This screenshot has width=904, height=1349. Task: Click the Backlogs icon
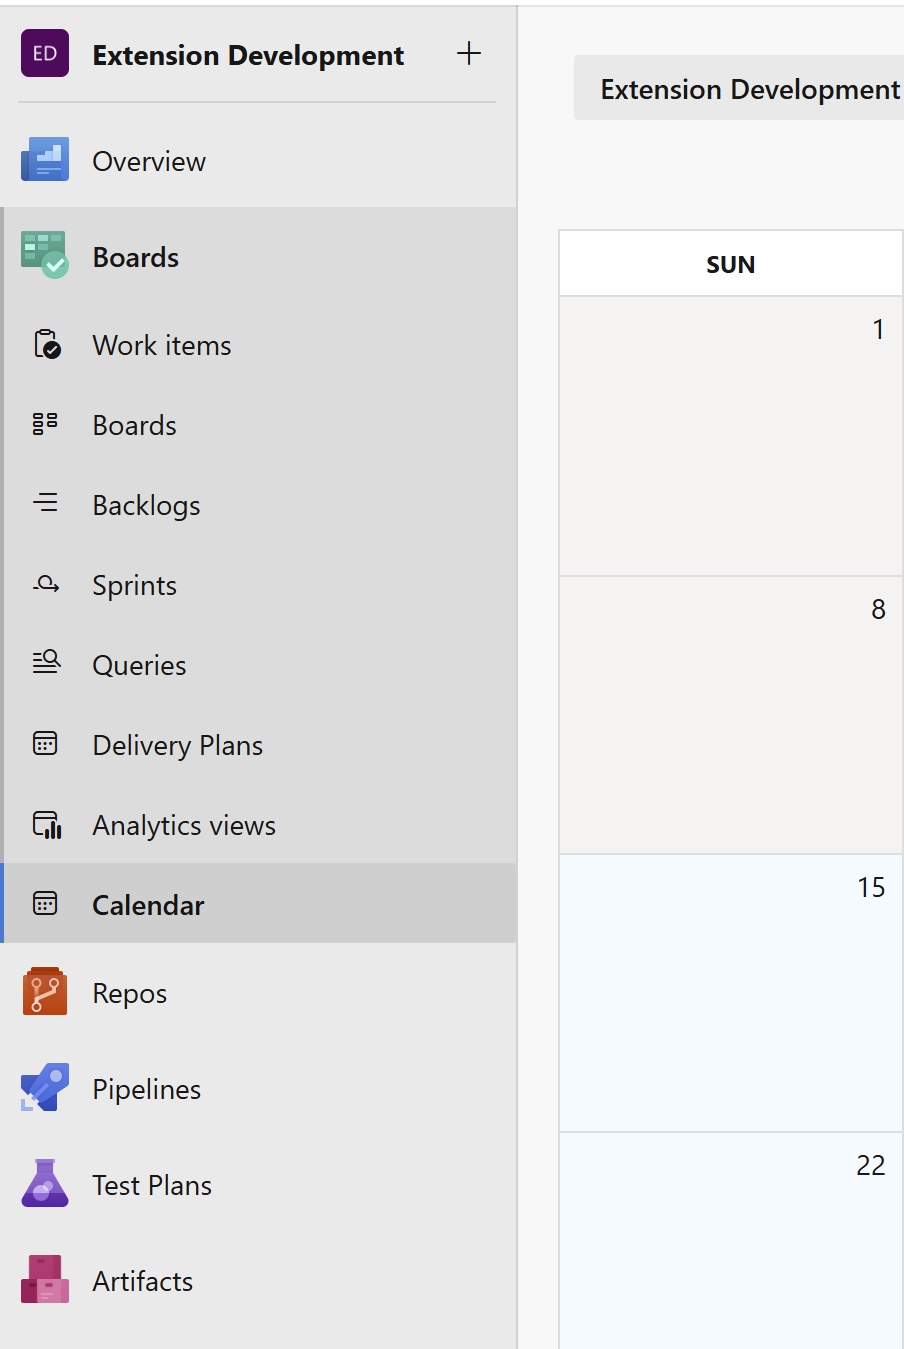[45, 503]
